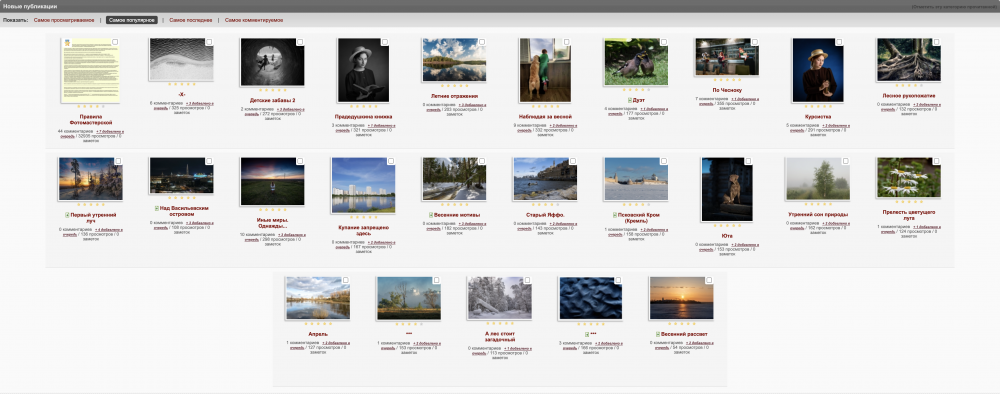
Task: Check the box on the Апрель photo
Action: click(x=346, y=280)
